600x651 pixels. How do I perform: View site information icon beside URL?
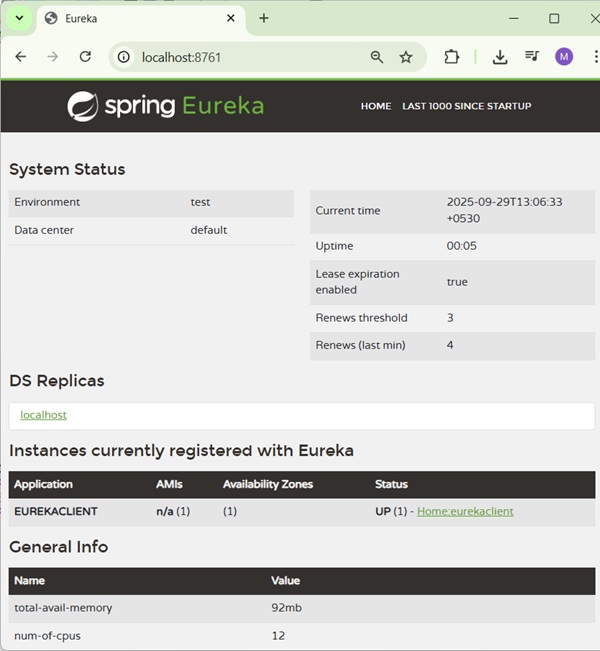(124, 57)
